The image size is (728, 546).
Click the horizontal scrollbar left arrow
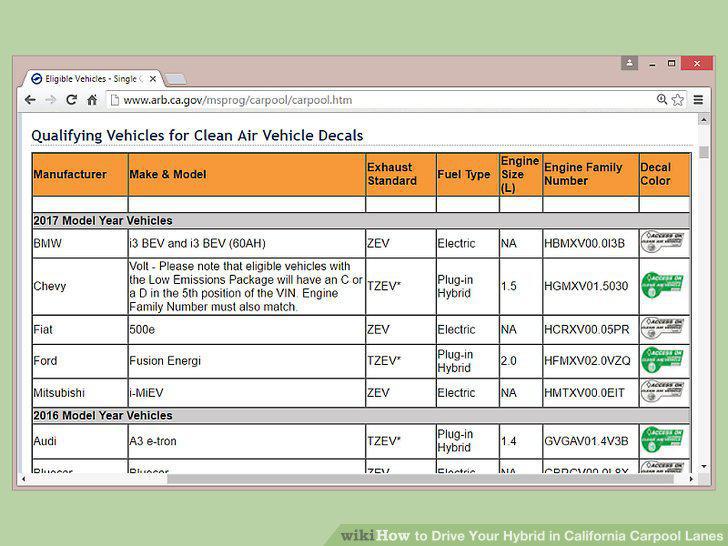(x=24, y=479)
